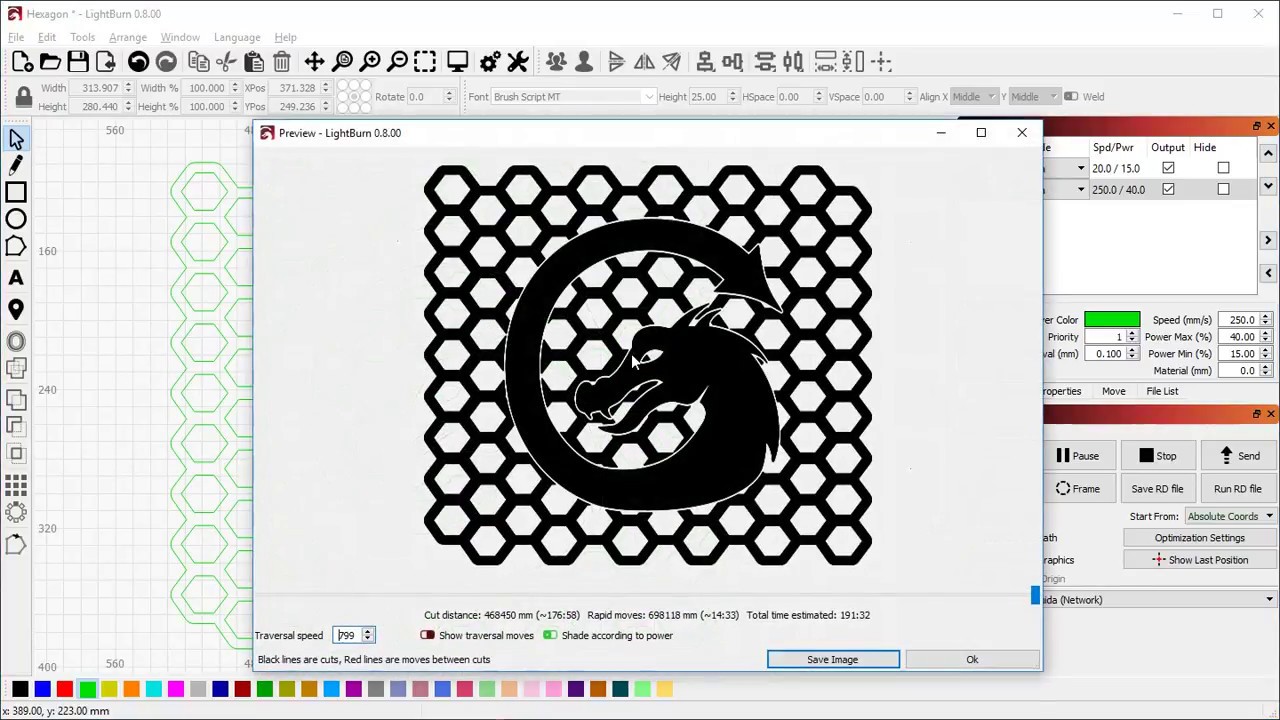Undo the last action
The image size is (1280, 720).
[138, 62]
